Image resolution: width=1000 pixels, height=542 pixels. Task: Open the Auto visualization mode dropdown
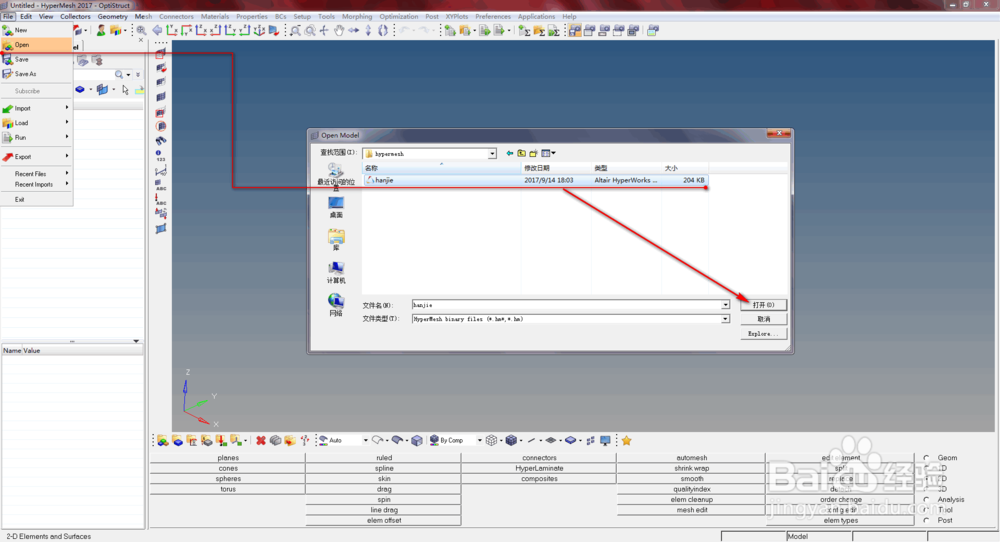[x=365, y=441]
